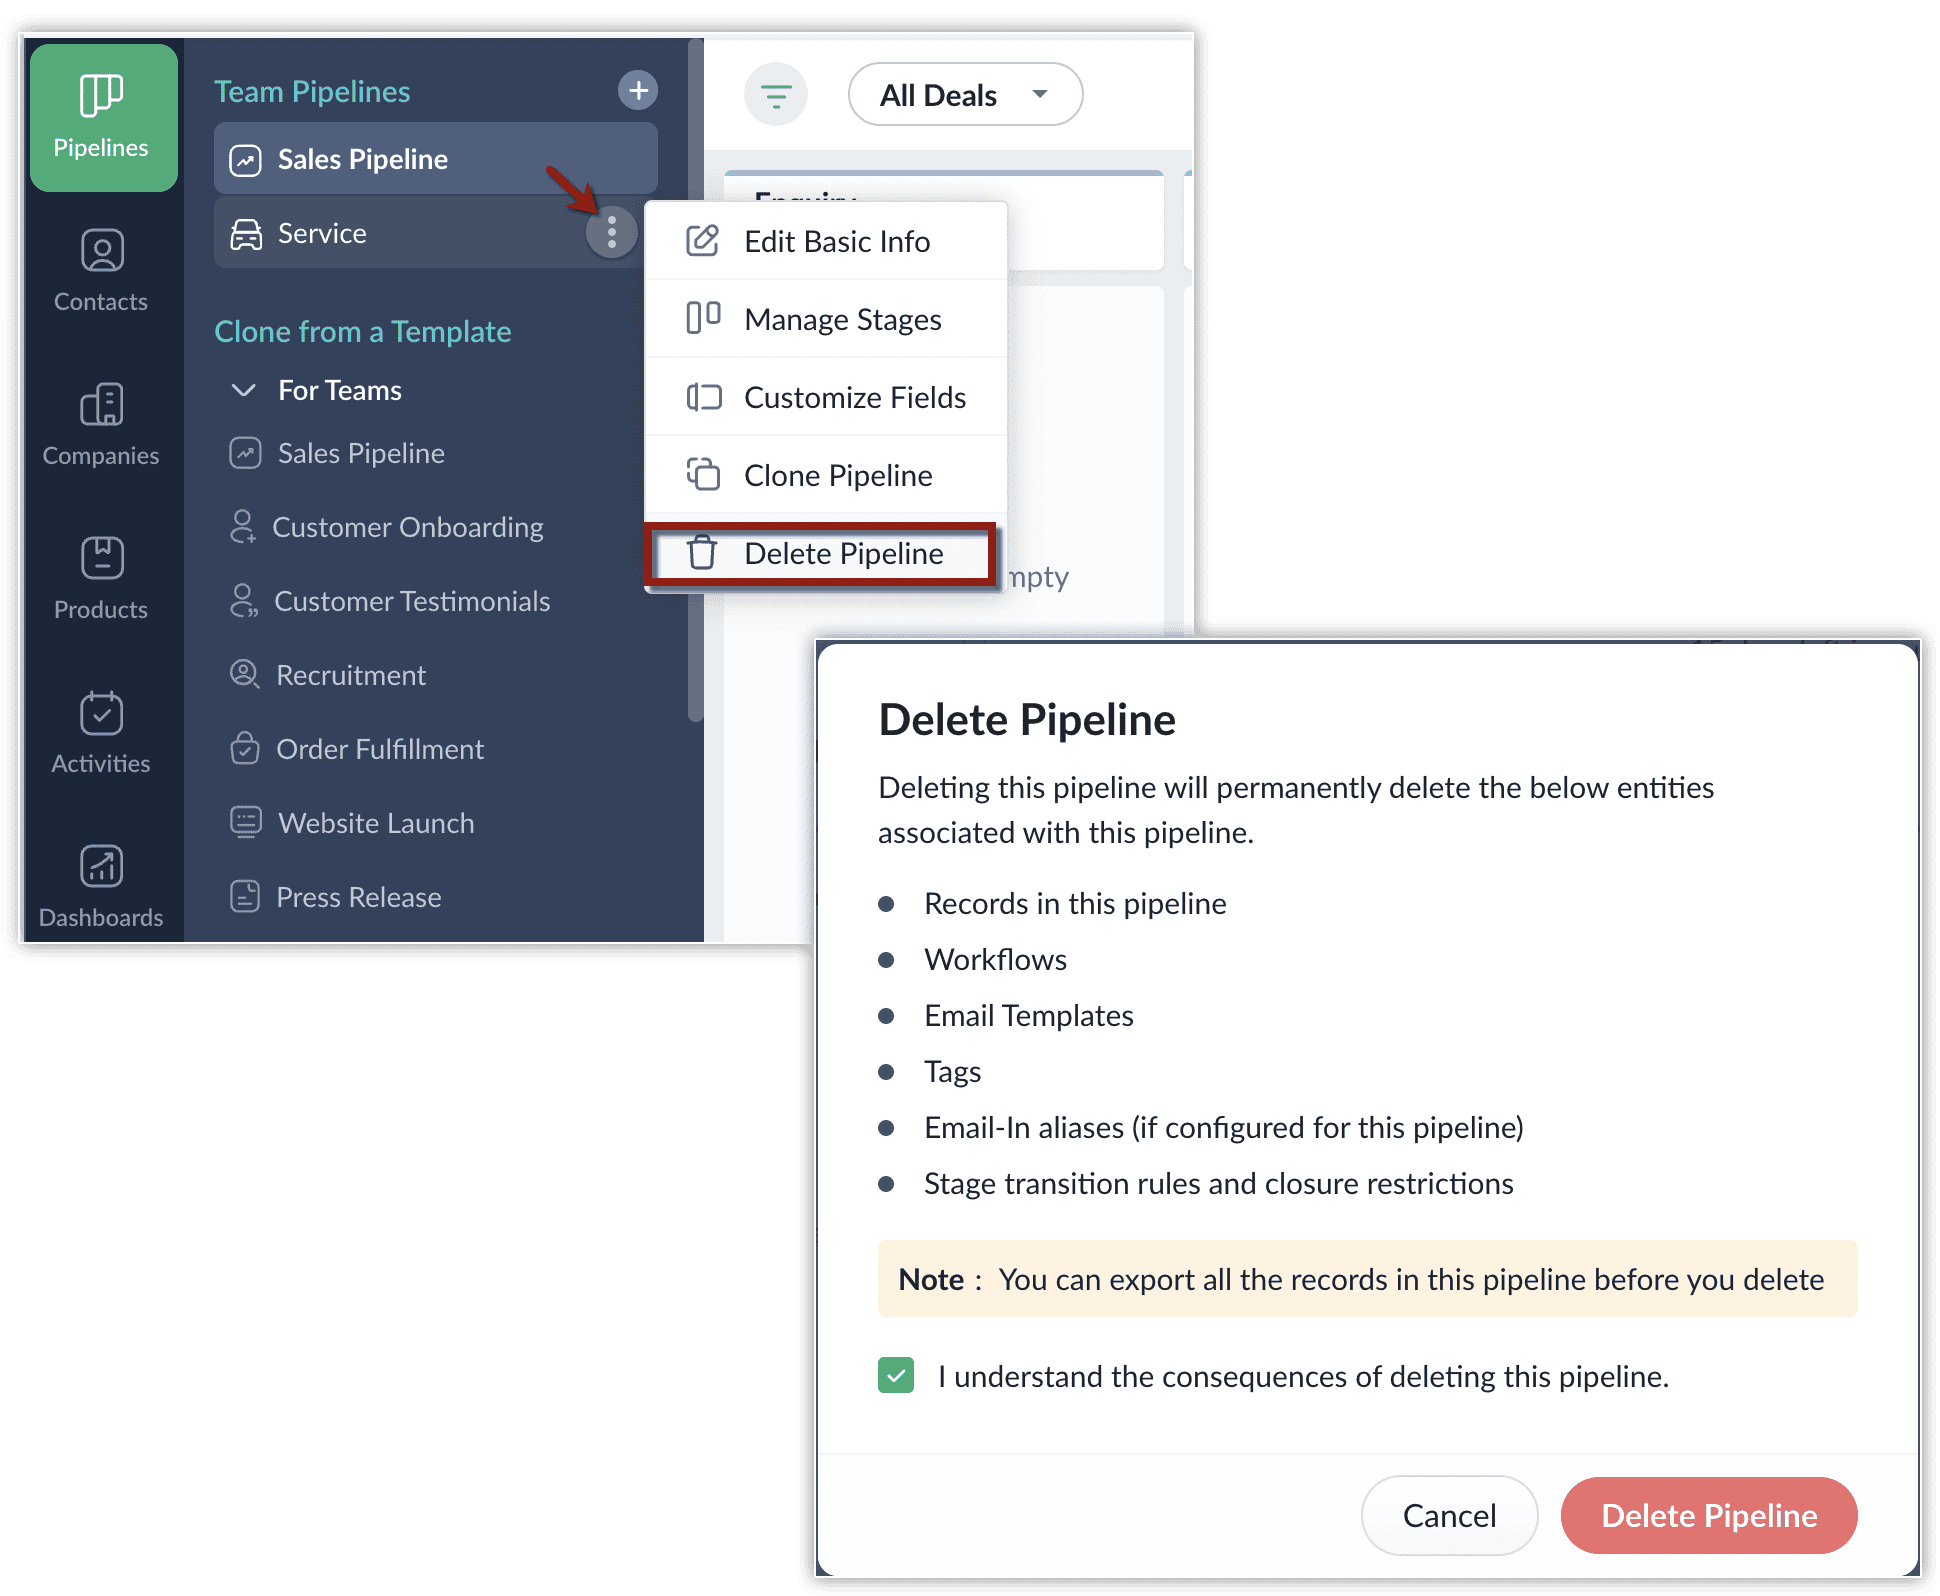The width and height of the screenshot is (1940, 1596).
Task: Open the filter icon beside All Deals
Action: pyautogui.click(x=776, y=95)
